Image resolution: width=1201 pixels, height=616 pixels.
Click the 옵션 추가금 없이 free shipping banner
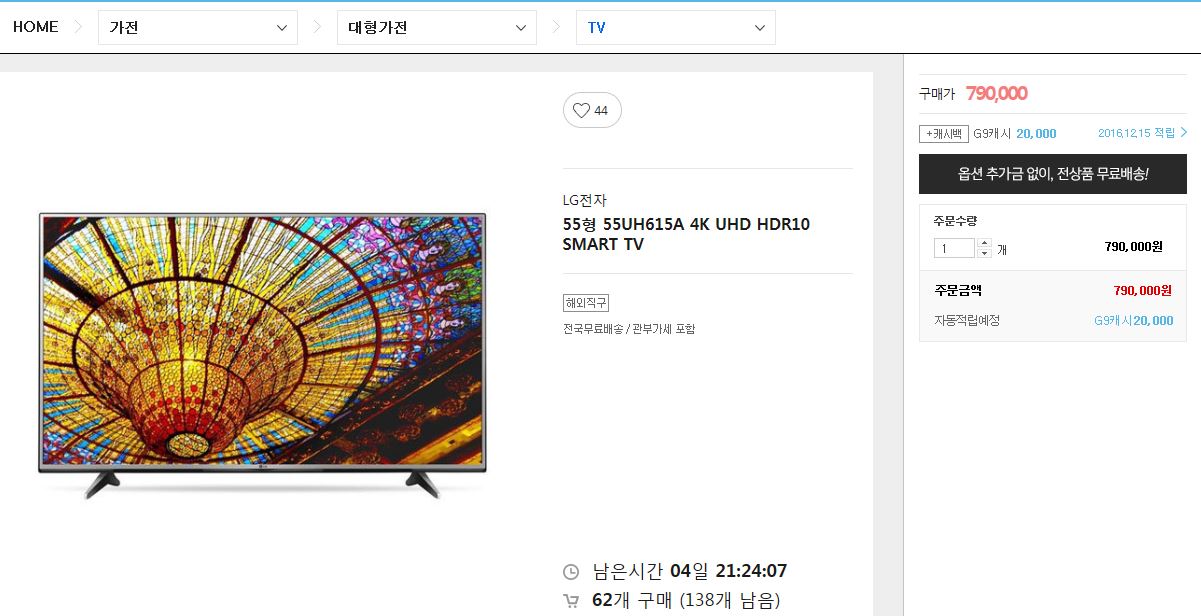[x=1053, y=174]
